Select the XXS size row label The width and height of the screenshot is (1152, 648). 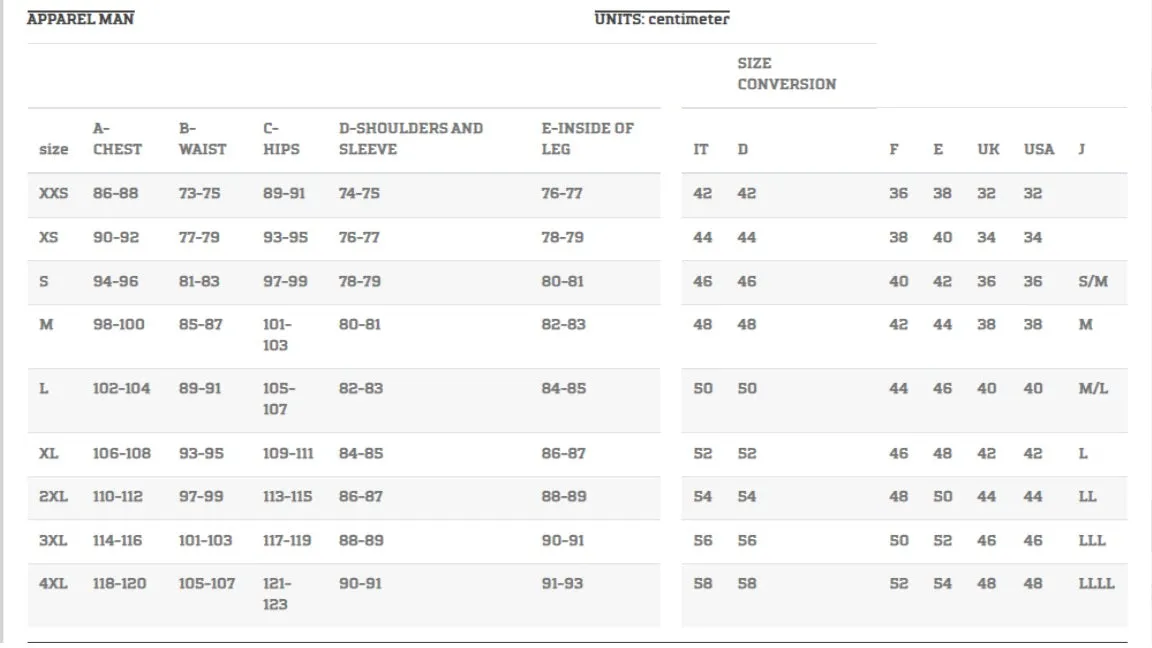54,194
